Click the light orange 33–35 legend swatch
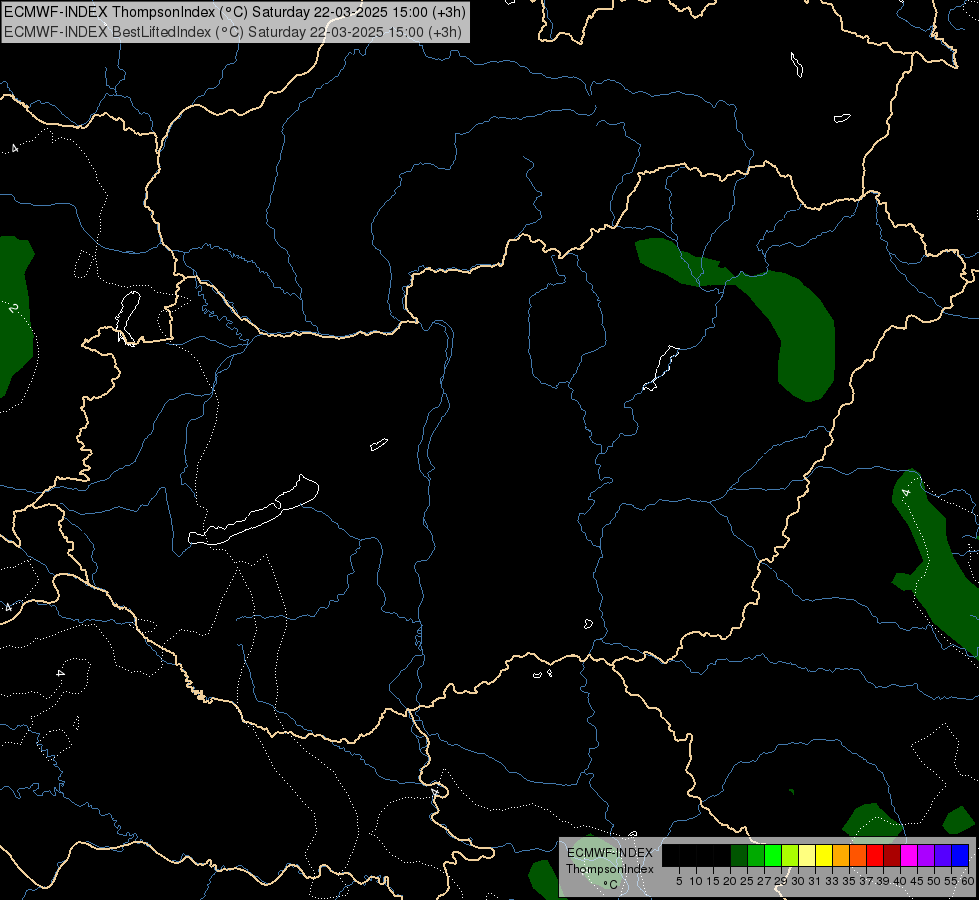The height and width of the screenshot is (900, 979). [x=841, y=855]
